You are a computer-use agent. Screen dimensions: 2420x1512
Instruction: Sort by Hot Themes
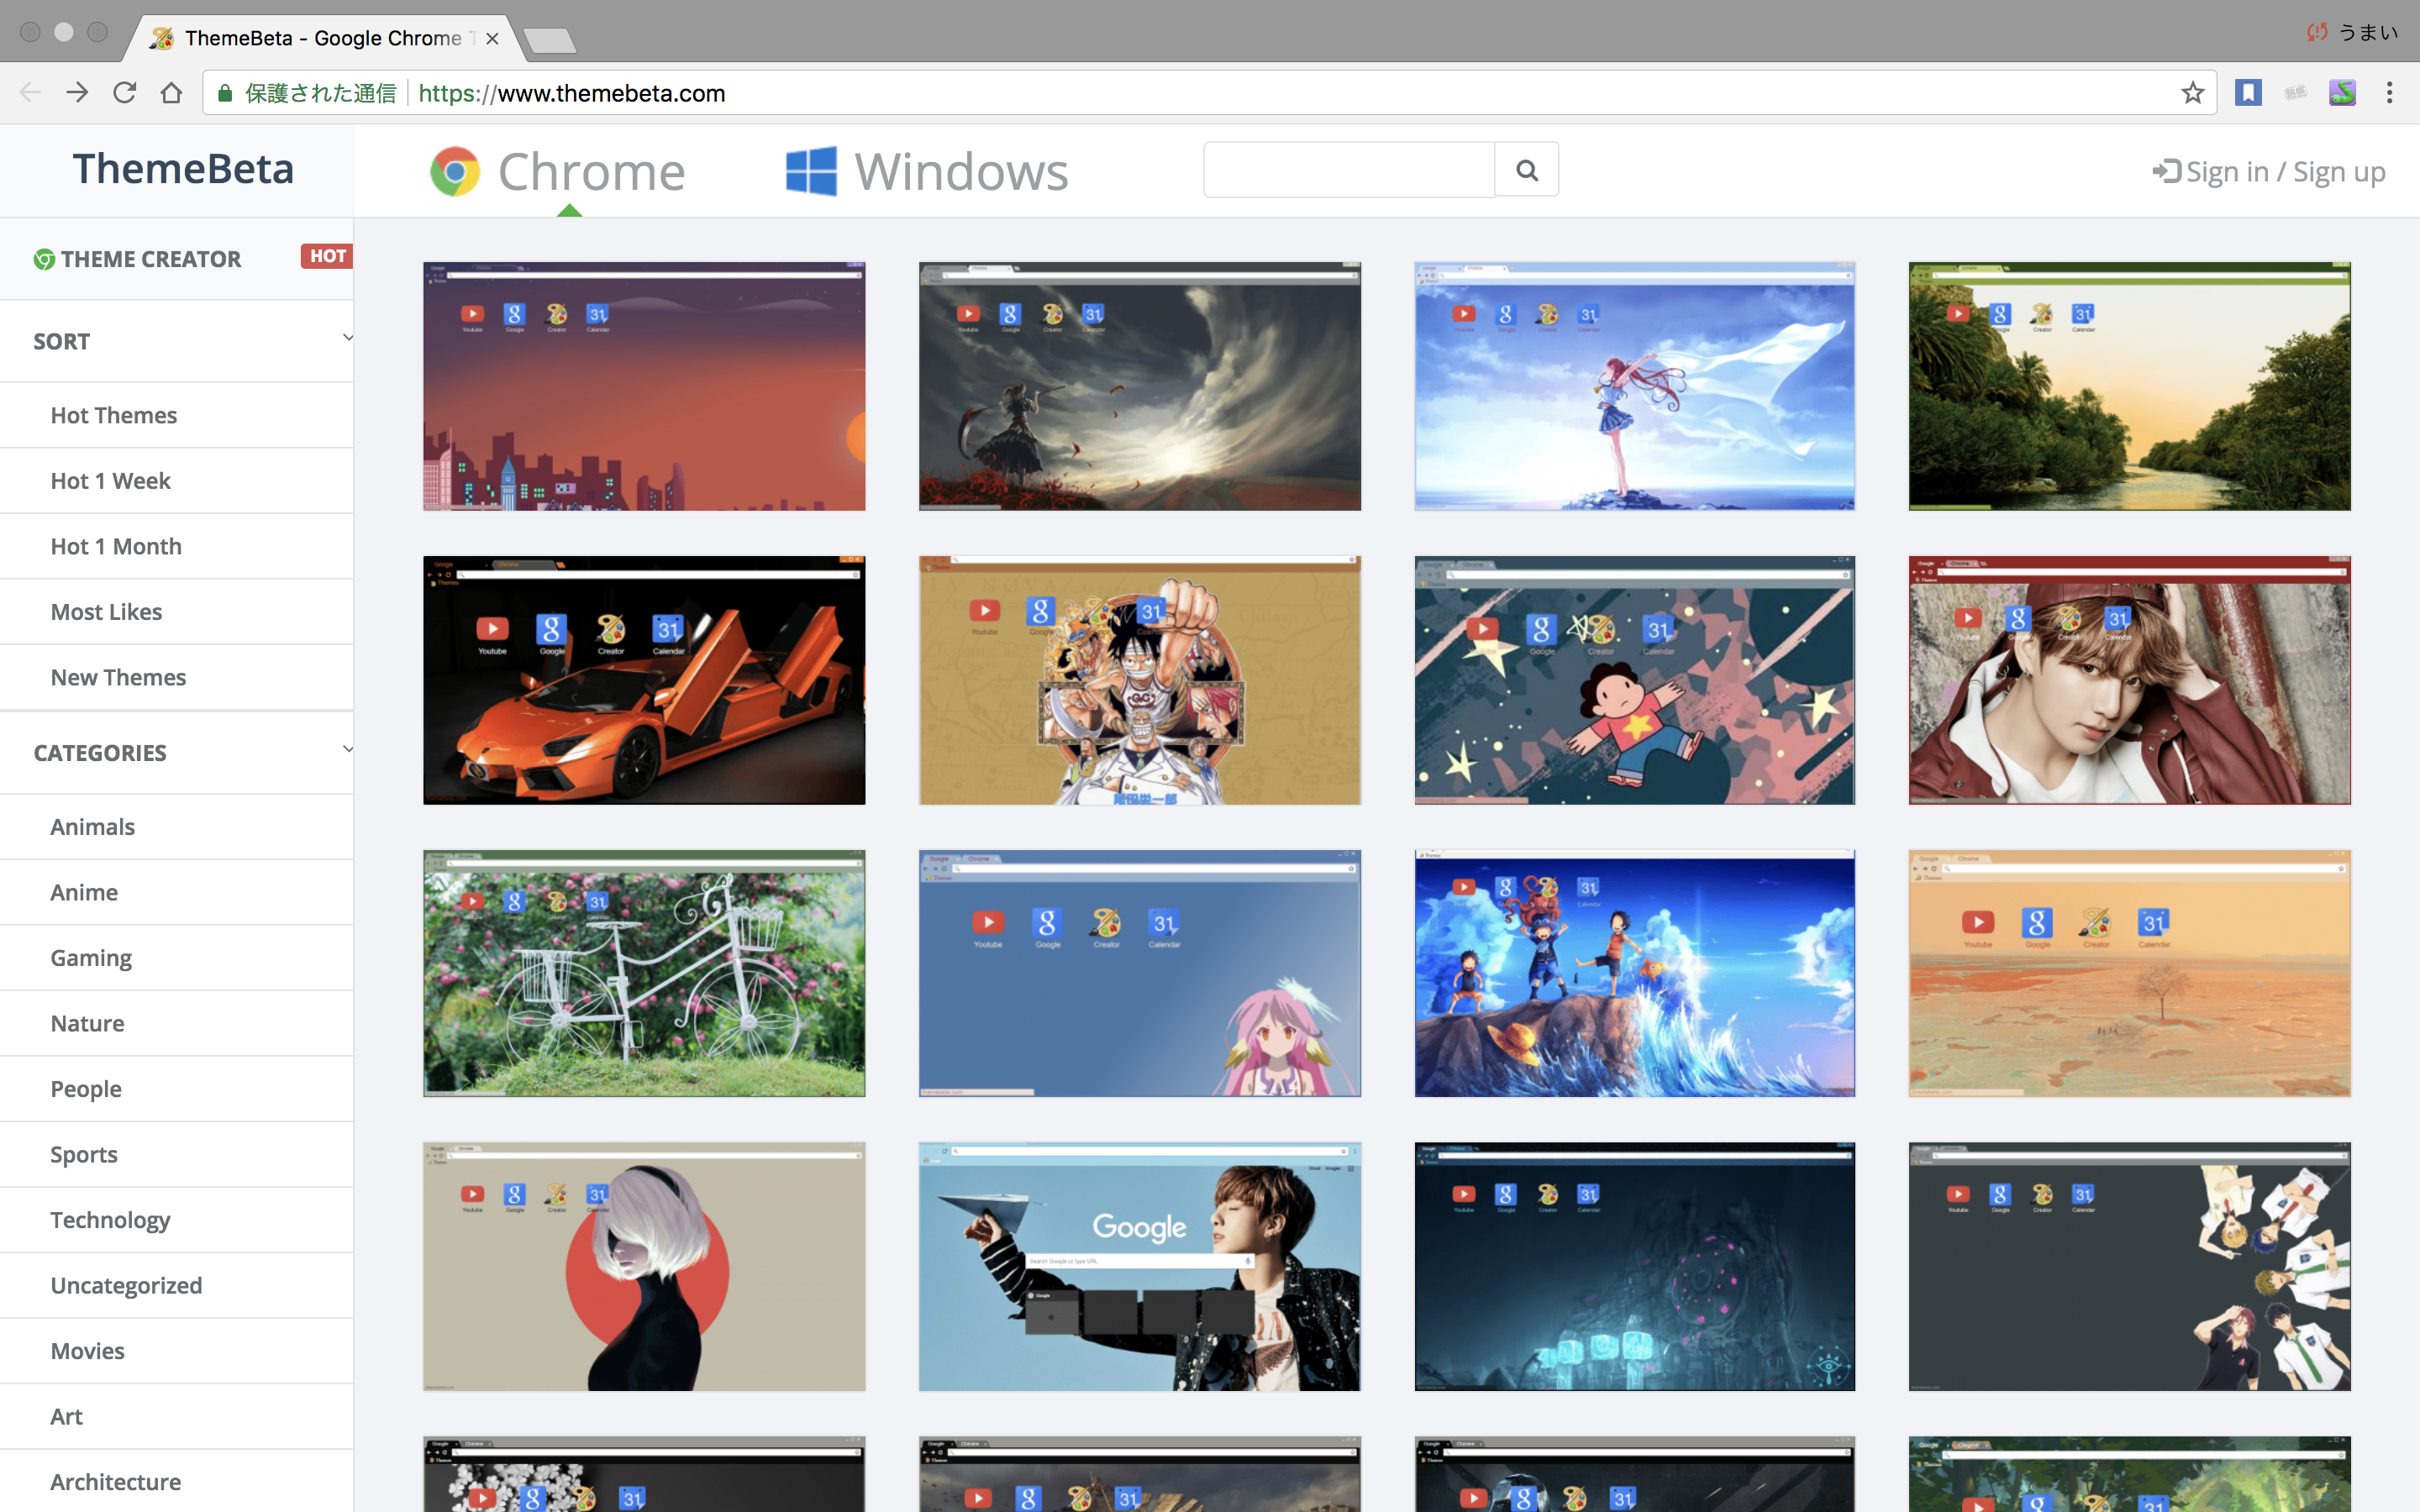click(114, 415)
